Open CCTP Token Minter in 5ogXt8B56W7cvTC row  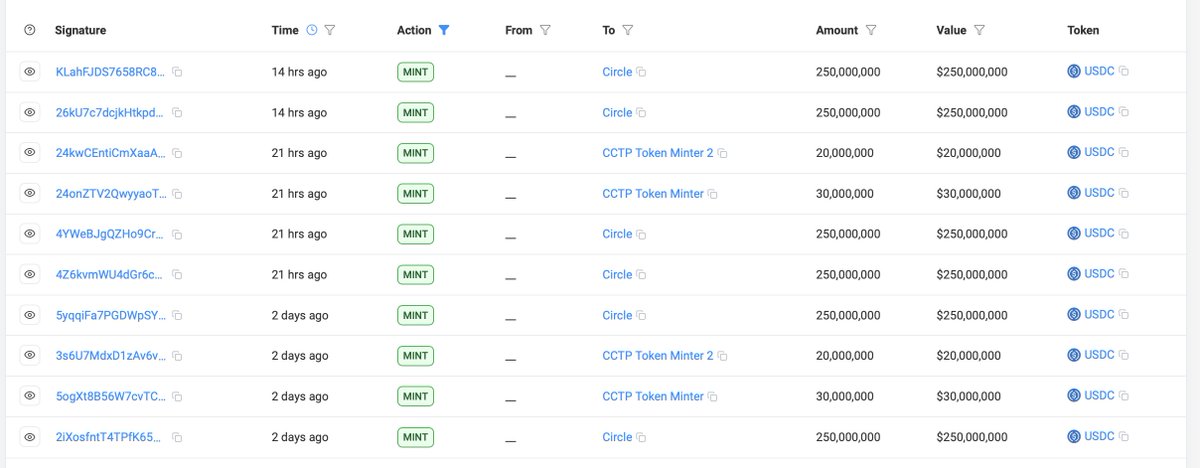(x=653, y=396)
